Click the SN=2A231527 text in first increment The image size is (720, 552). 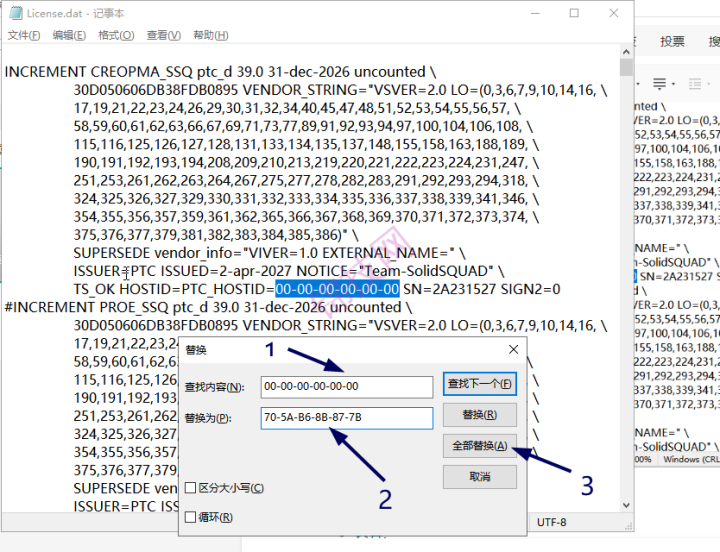(x=450, y=289)
